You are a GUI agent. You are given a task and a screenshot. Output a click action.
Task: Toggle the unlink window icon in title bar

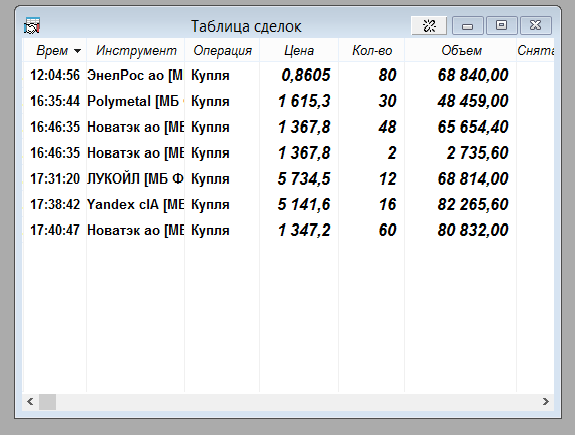click(429, 26)
